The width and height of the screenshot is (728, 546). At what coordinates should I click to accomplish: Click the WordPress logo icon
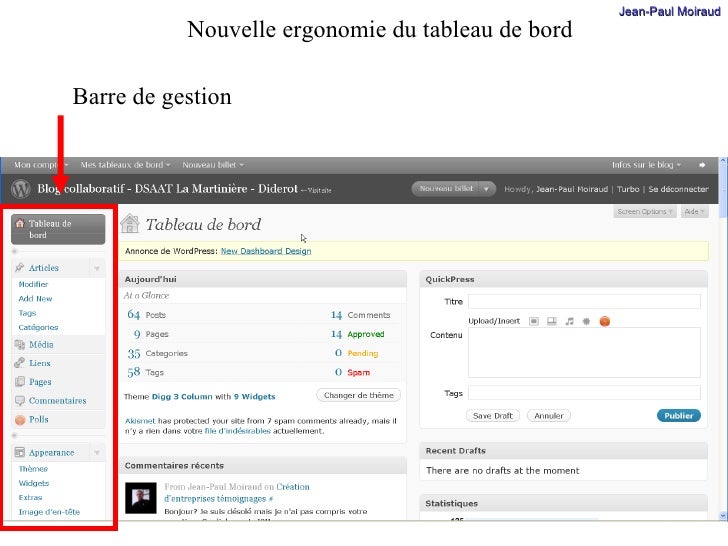[x=21, y=188]
